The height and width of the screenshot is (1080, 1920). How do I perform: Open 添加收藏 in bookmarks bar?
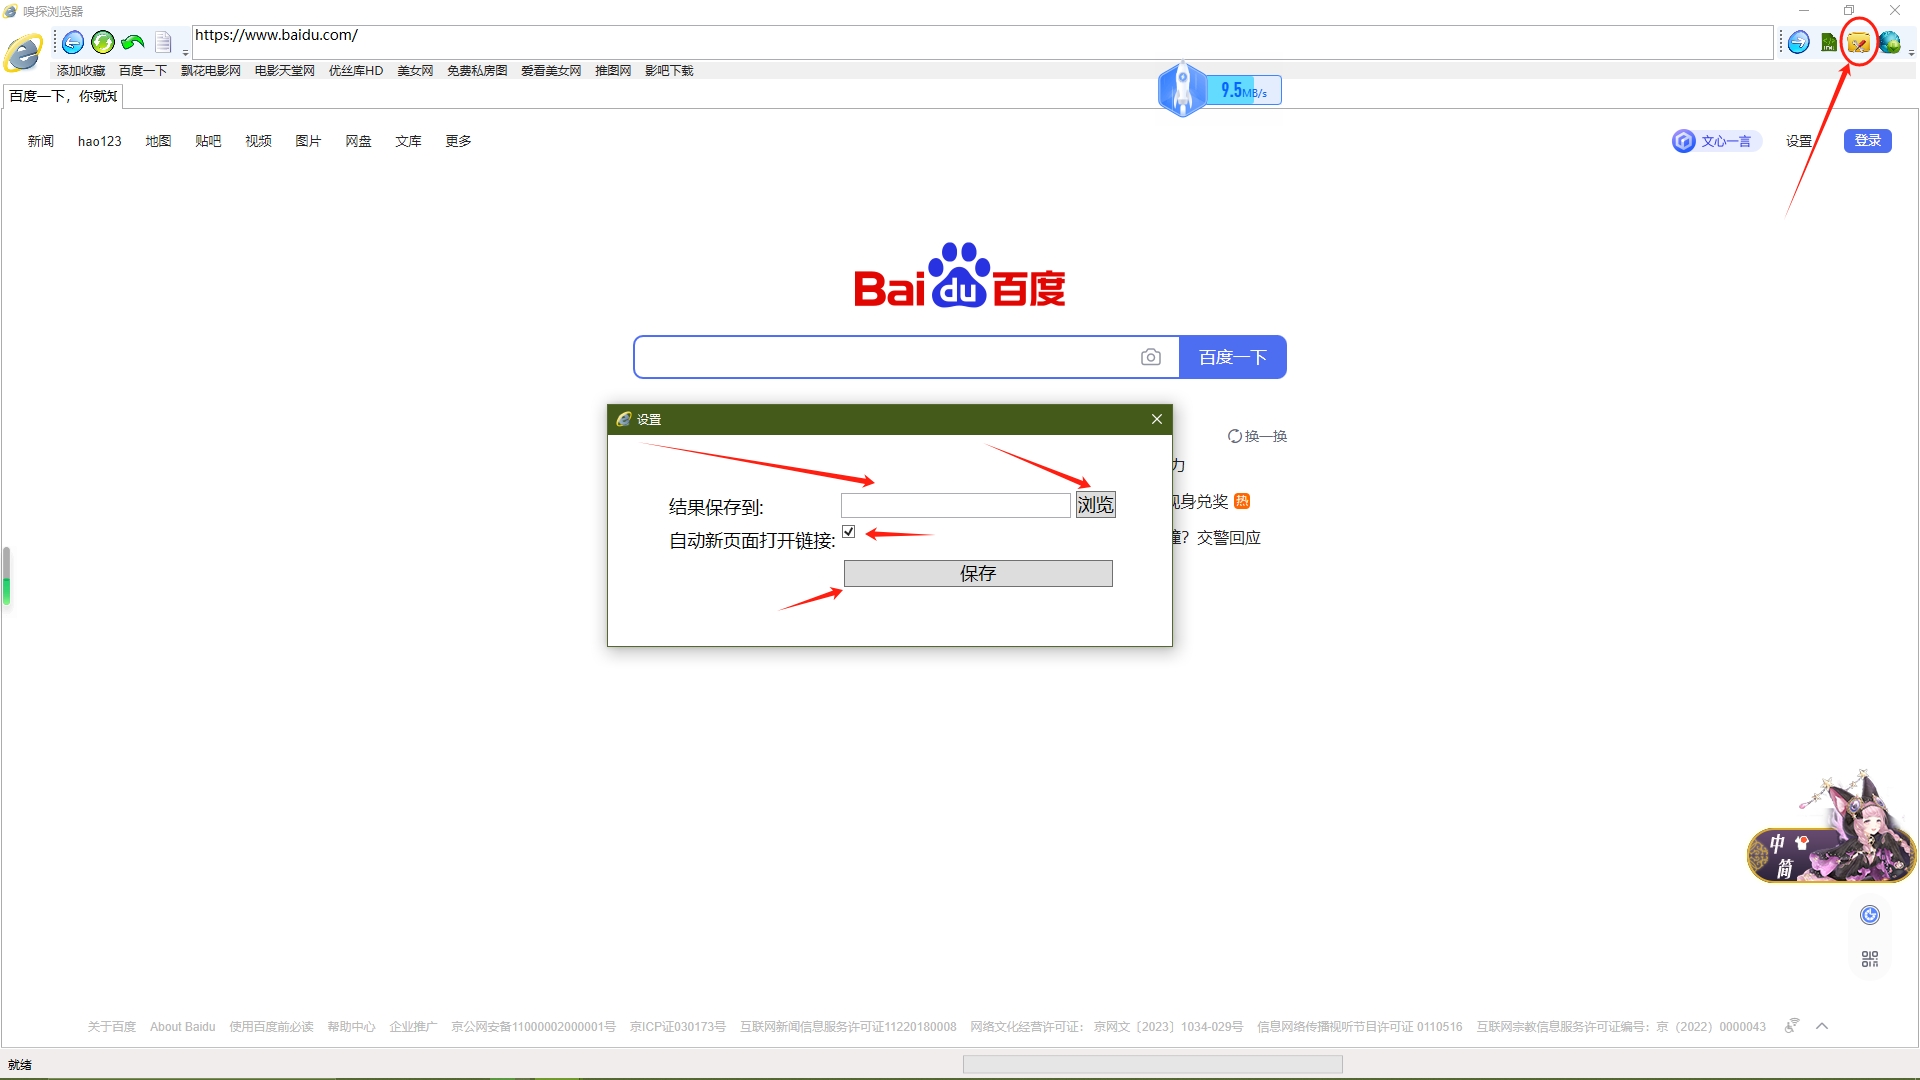pyautogui.click(x=81, y=70)
